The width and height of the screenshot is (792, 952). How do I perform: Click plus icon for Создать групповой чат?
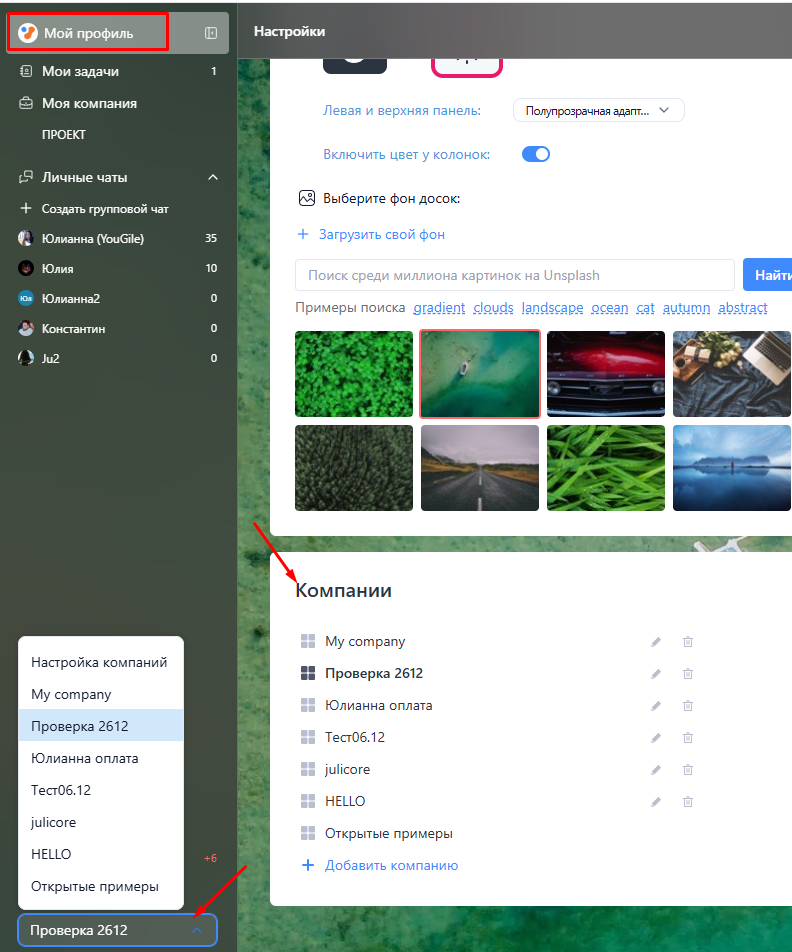pyautogui.click(x=26, y=209)
